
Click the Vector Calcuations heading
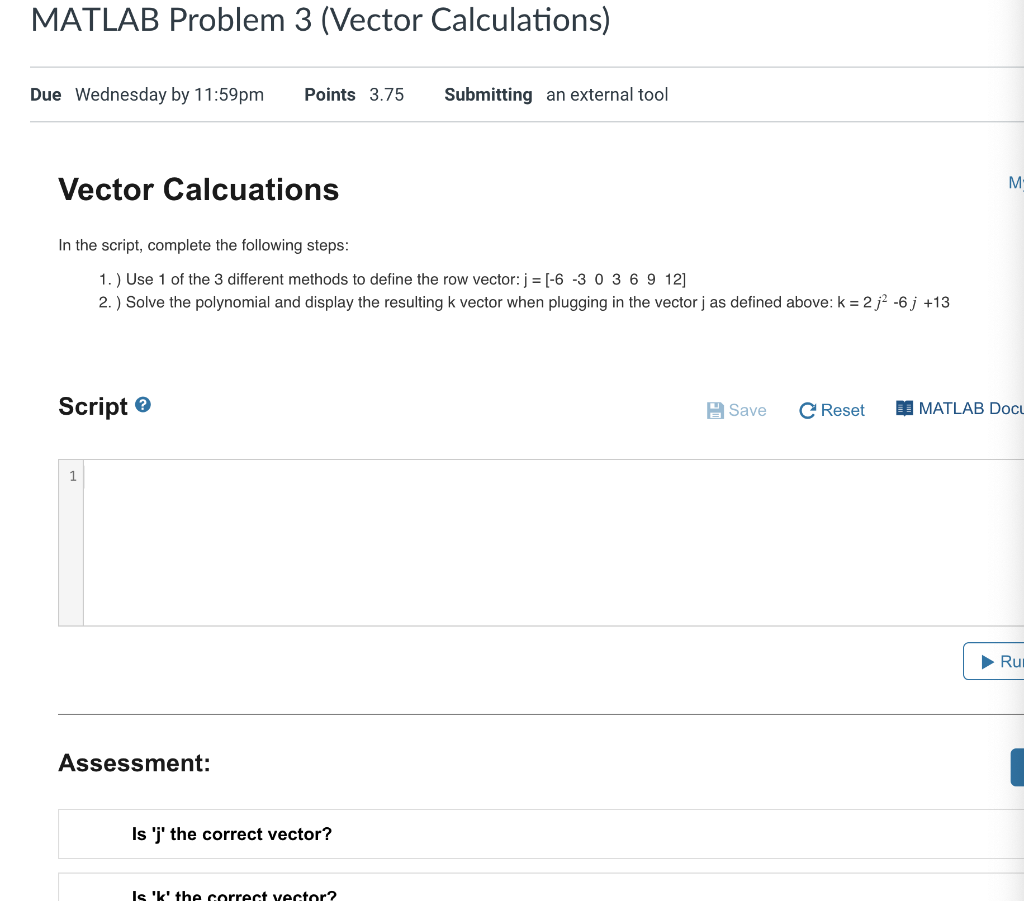click(199, 189)
